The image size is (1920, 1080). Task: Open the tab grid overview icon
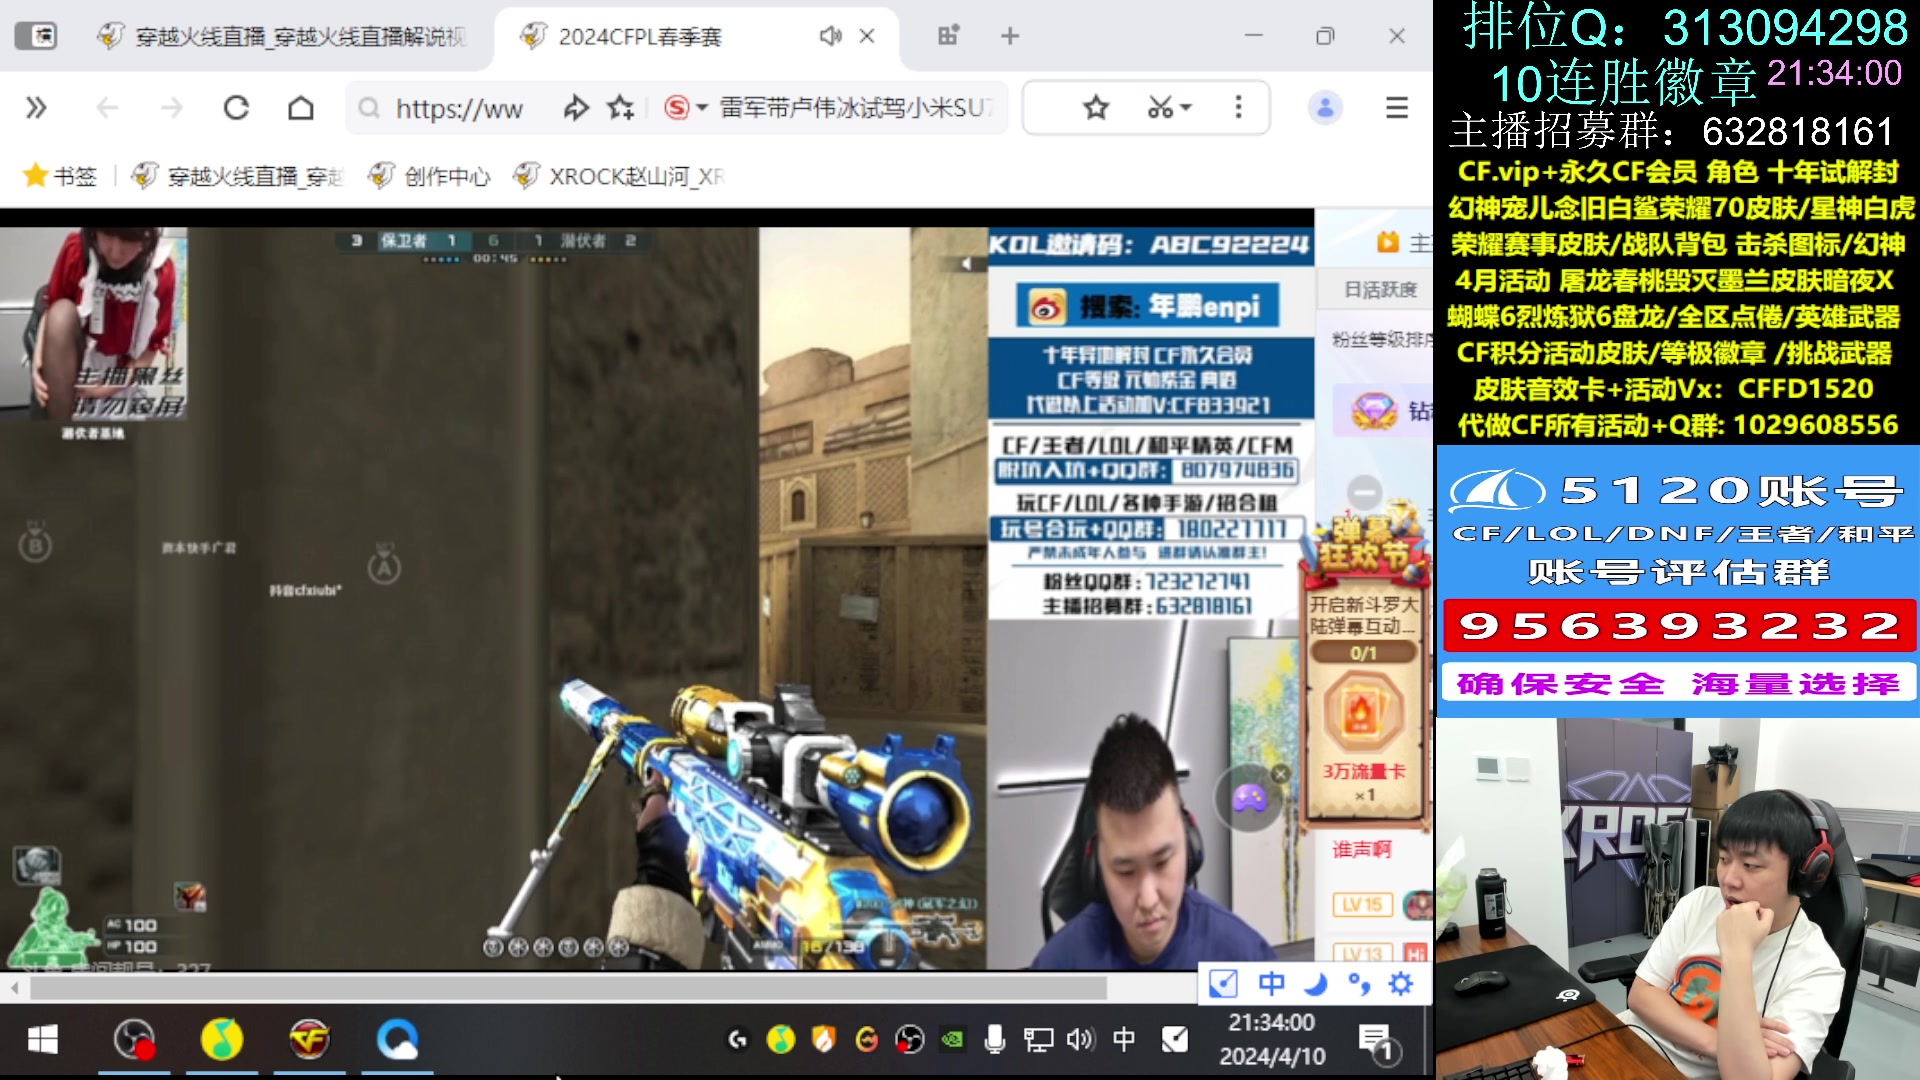point(948,37)
